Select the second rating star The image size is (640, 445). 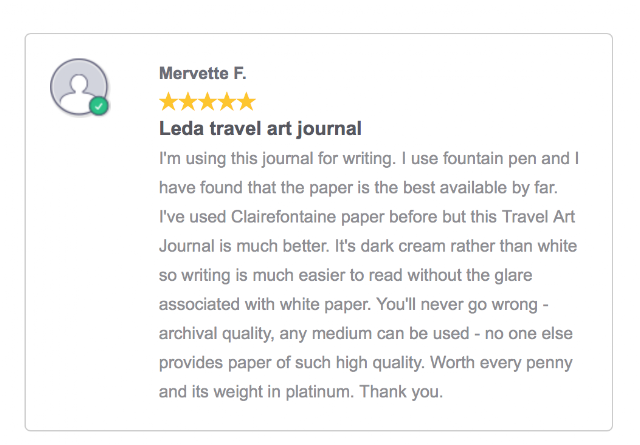coord(187,102)
